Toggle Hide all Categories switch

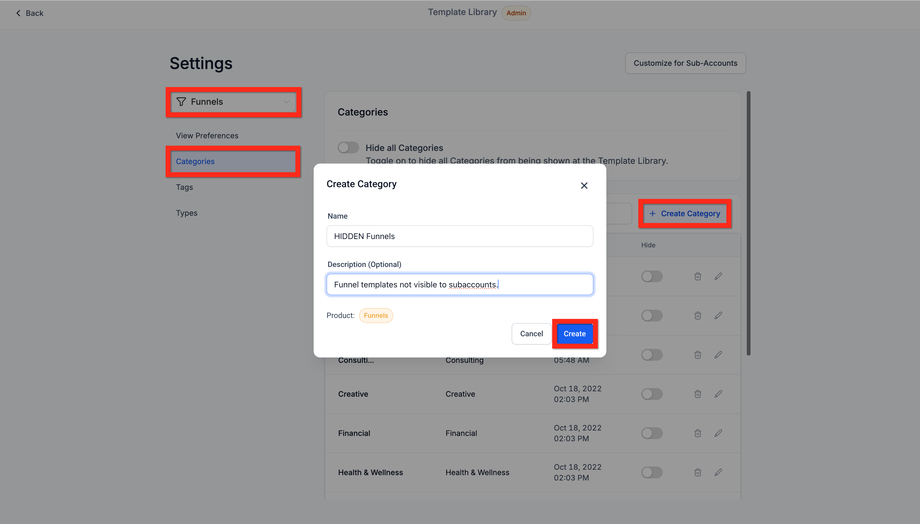point(348,147)
